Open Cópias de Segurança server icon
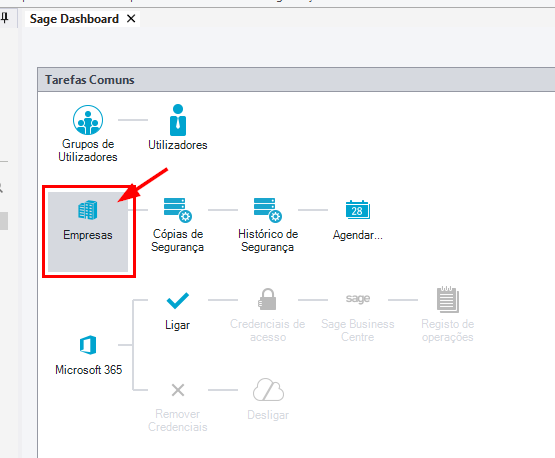Screen dimensions: 555x458 pos(178,210)
